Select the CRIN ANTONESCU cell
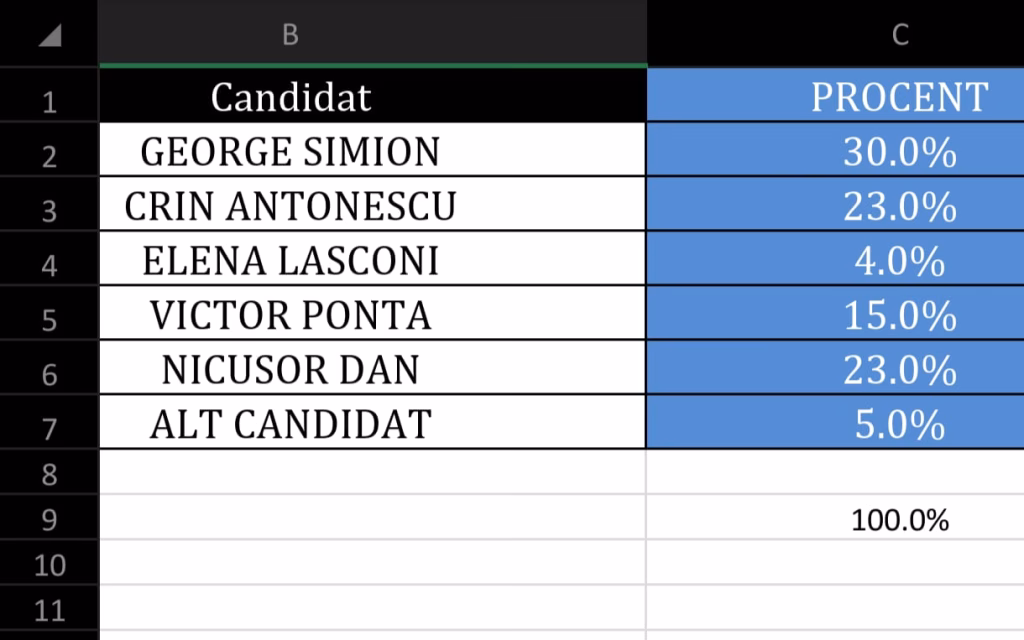This screenshot has width=1024, height=640. (x=290, y=206)
